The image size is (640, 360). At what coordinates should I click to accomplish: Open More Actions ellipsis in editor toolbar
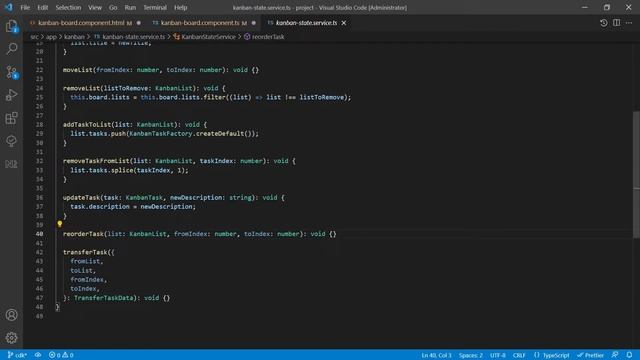629,23
